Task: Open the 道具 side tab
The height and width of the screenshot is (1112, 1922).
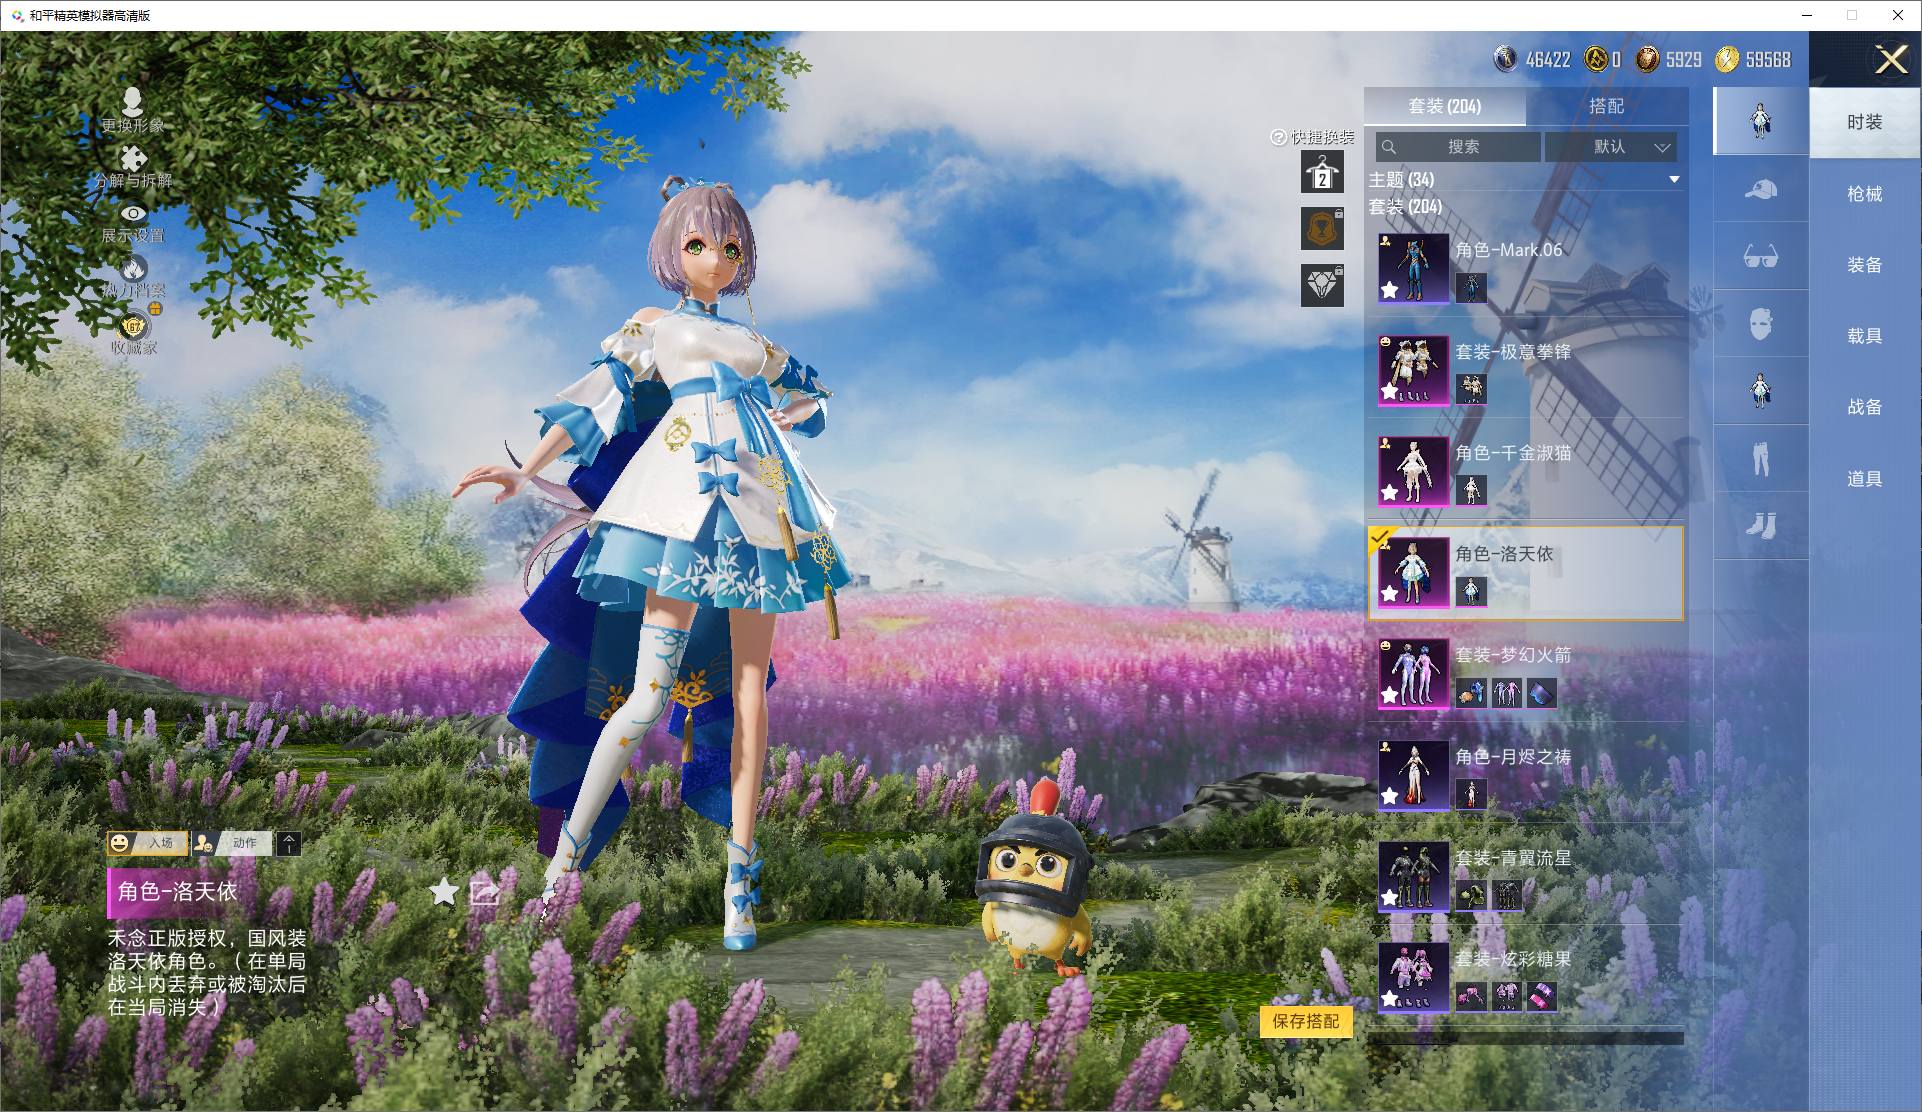Action: click(1864, 479)
